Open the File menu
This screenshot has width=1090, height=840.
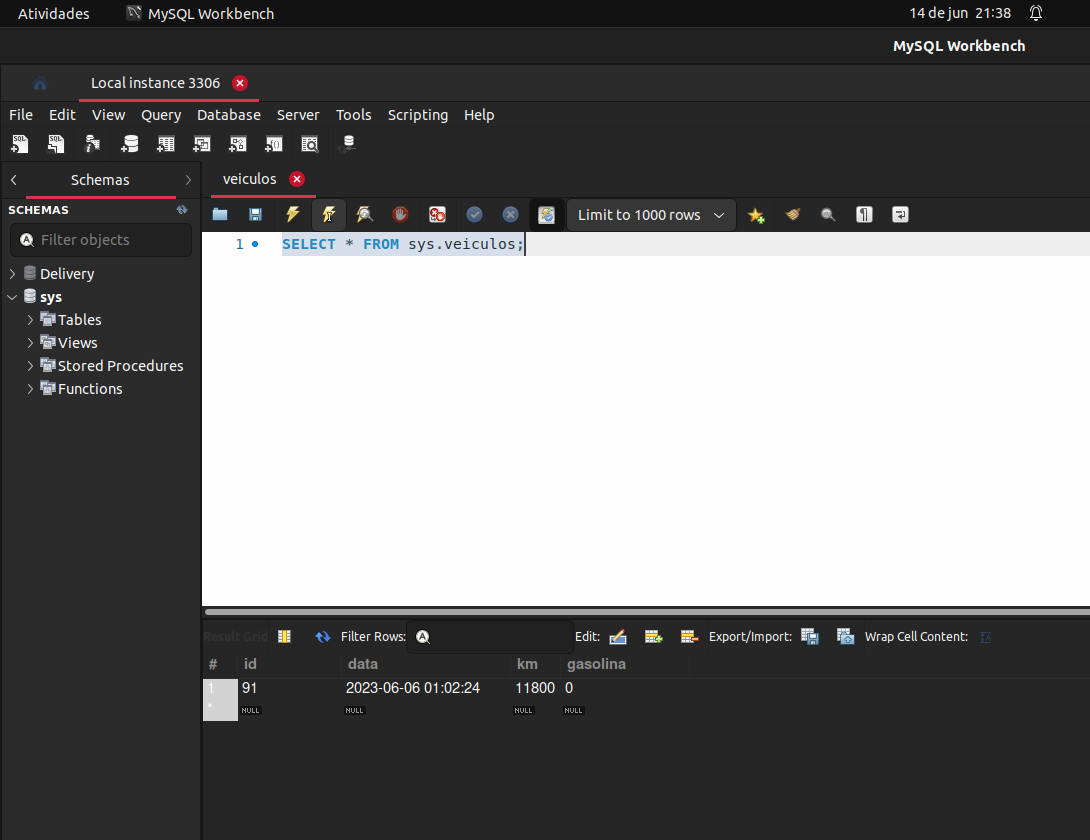(x=21, y=115)
